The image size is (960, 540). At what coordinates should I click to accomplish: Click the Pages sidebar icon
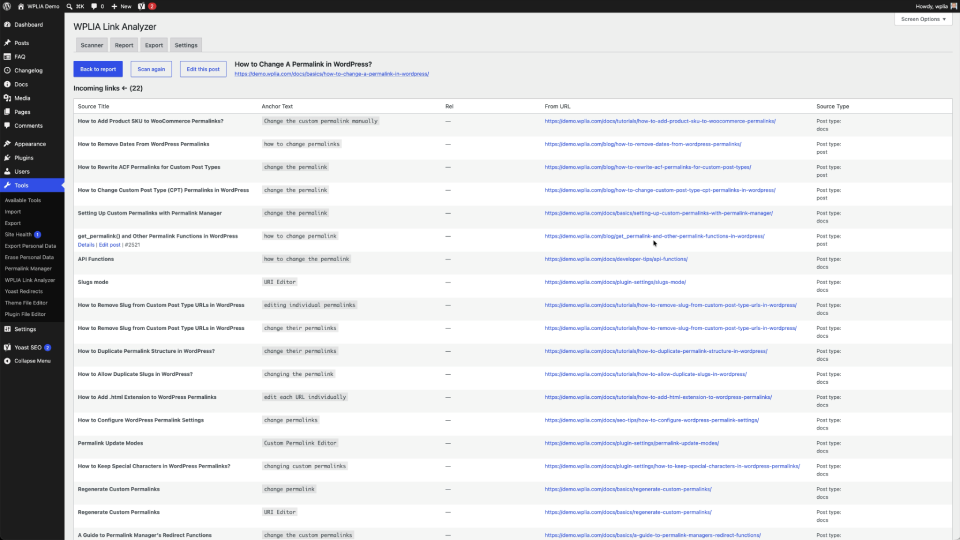point(7,112)
